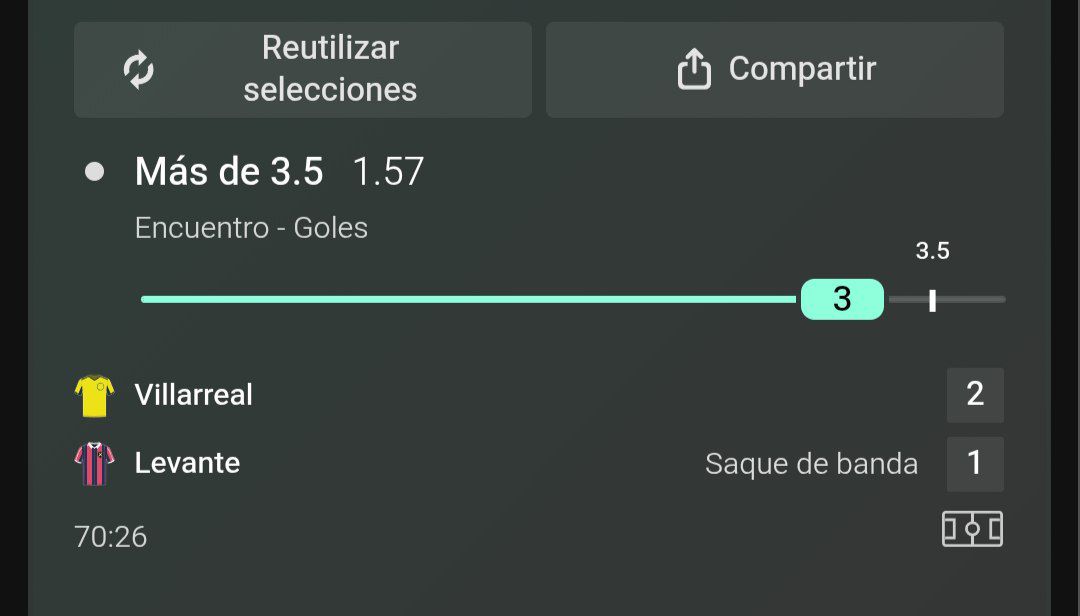
Task: Click the Encuentro - Goles market label
Action: click(251, 228)
